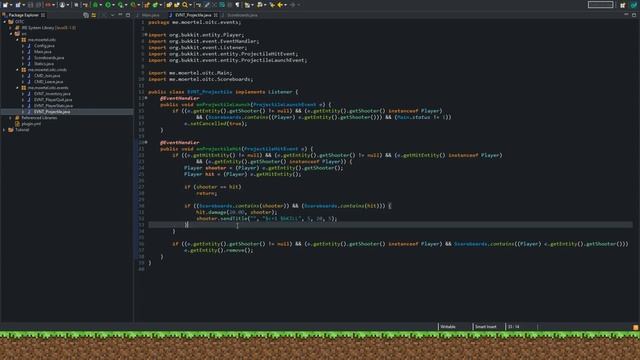The width and height of the screenshot is (640, 360).
Task: Click the Smart Insert status bar entry
Action: tap(486, 327)
